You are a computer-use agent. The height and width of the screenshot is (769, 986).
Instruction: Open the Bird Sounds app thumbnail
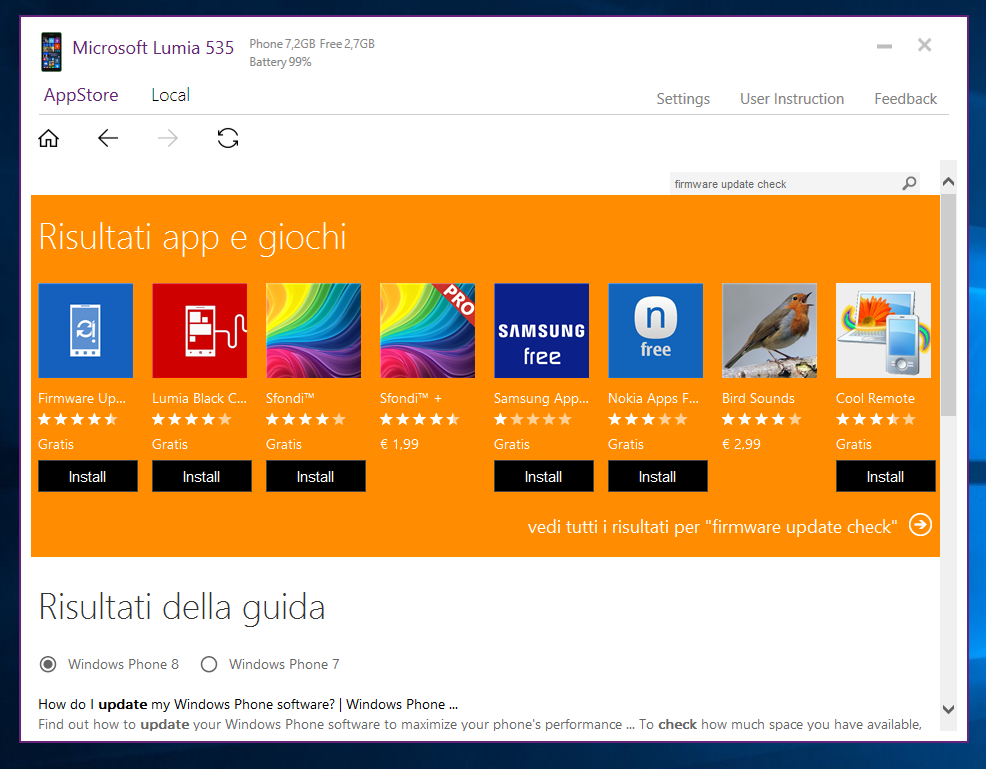[x=769, y=331]
